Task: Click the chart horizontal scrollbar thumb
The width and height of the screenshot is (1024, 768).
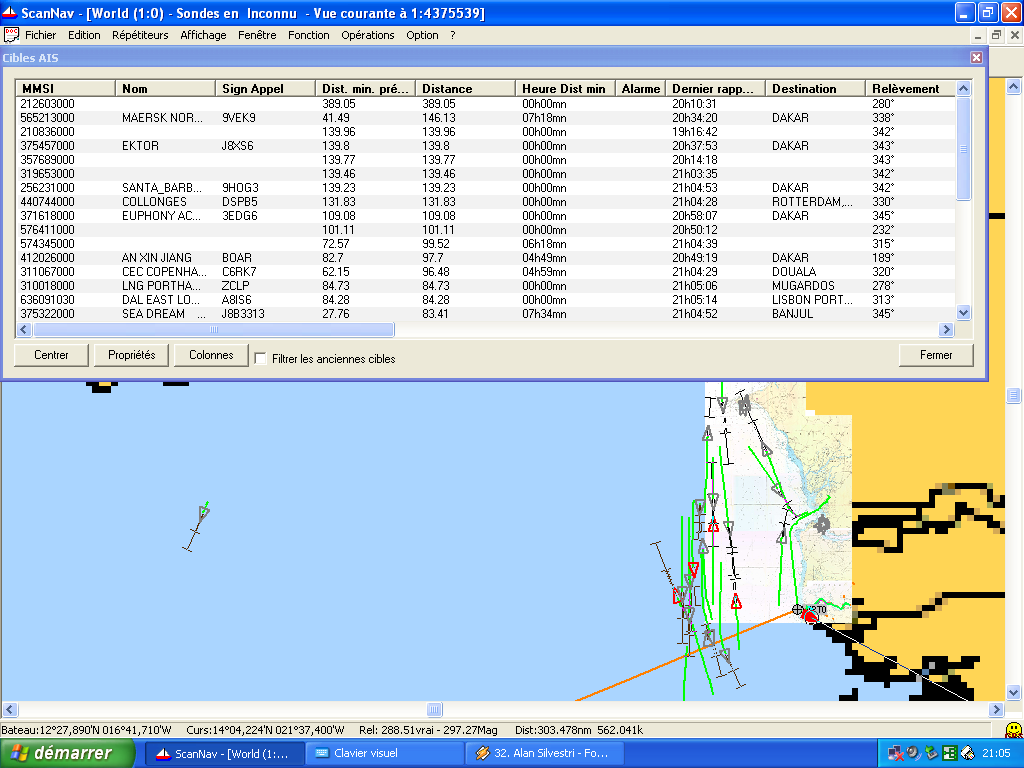Action: pos(434,709)
